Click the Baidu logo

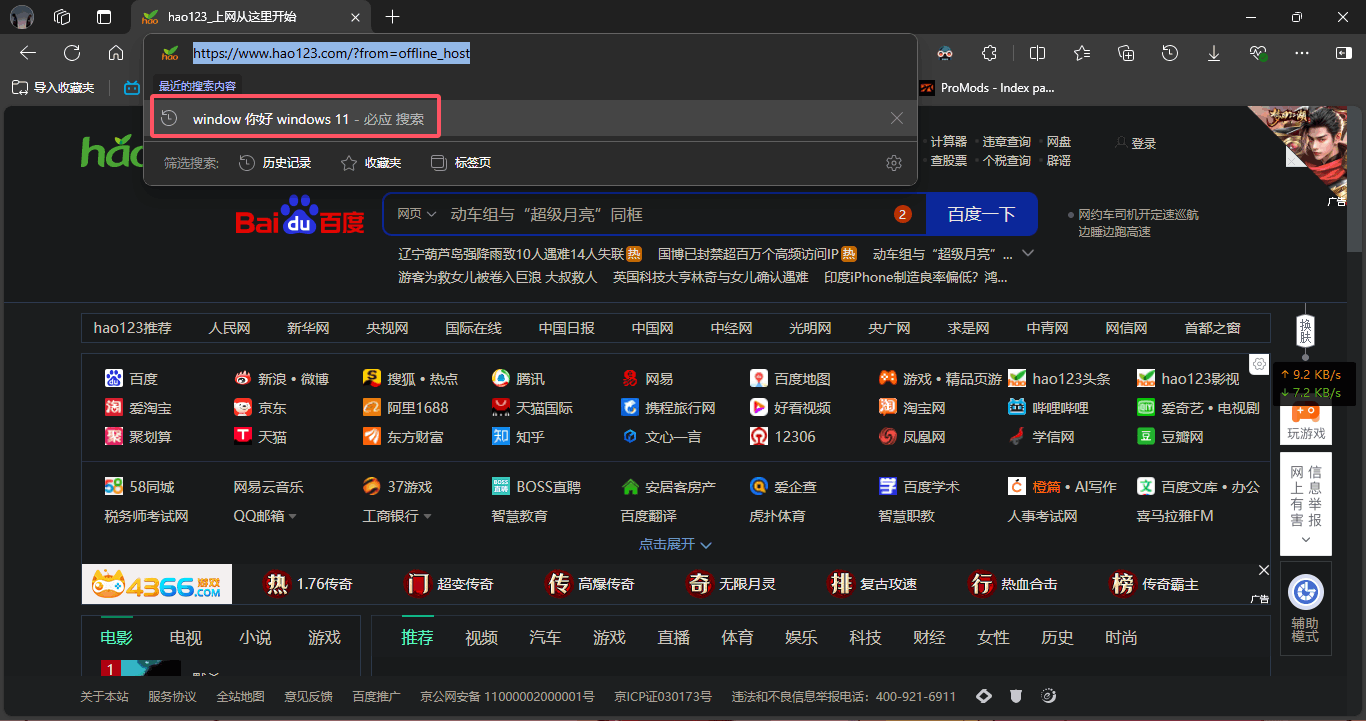(x=300, y=215)
